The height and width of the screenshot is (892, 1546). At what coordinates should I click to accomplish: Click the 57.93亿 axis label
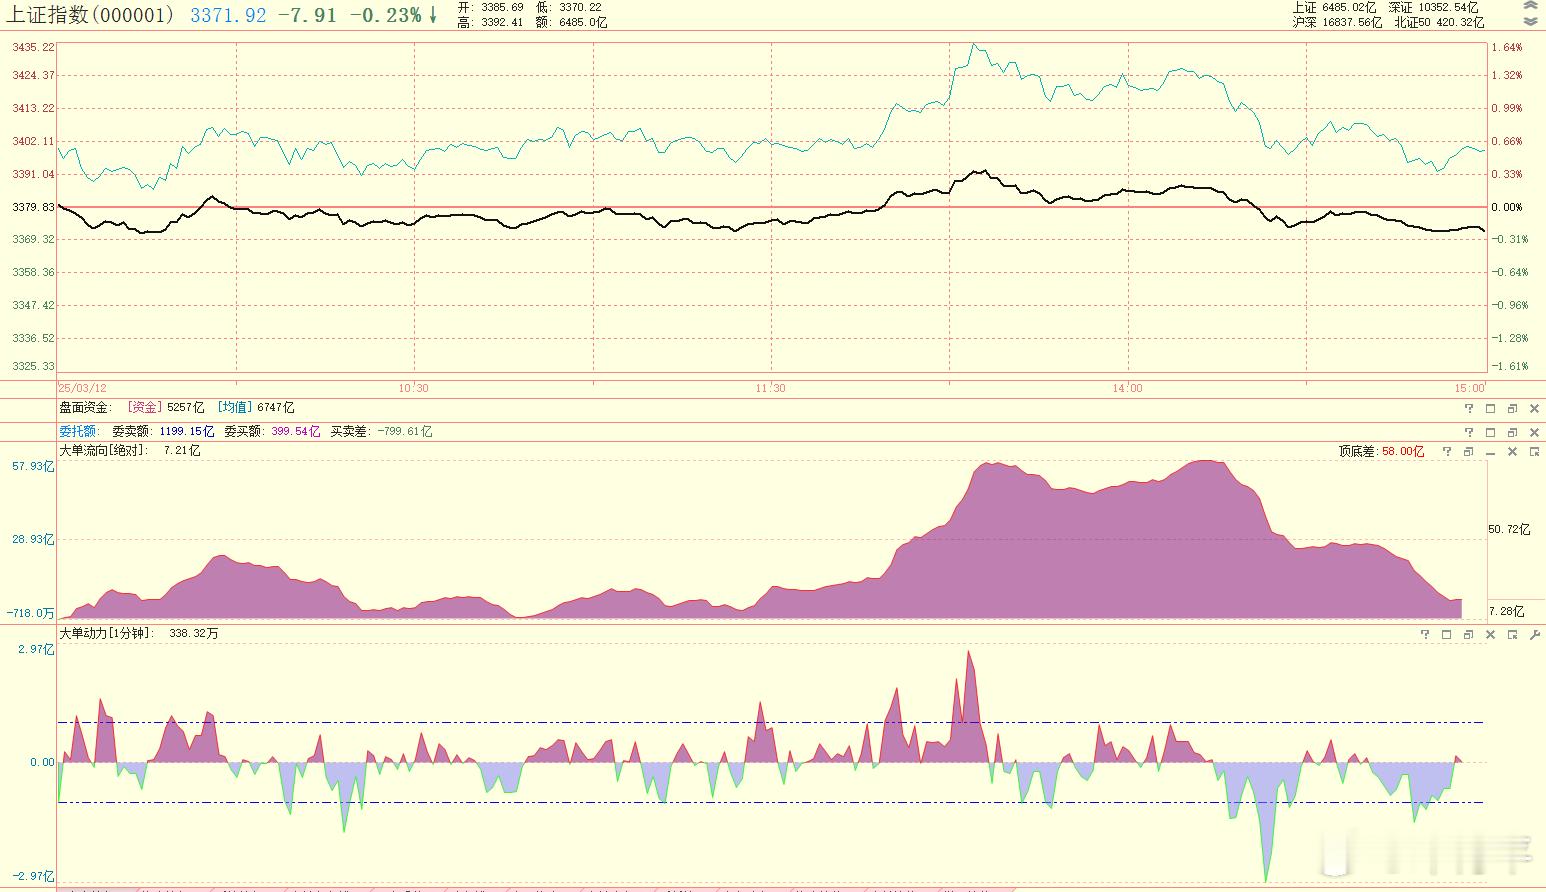pos(33,466)
